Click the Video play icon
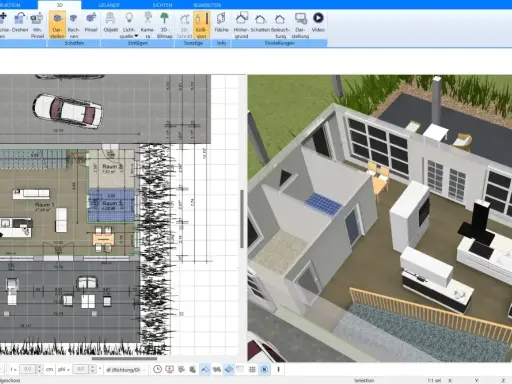Viewport: 512px width, 384px height. (318, 17)
